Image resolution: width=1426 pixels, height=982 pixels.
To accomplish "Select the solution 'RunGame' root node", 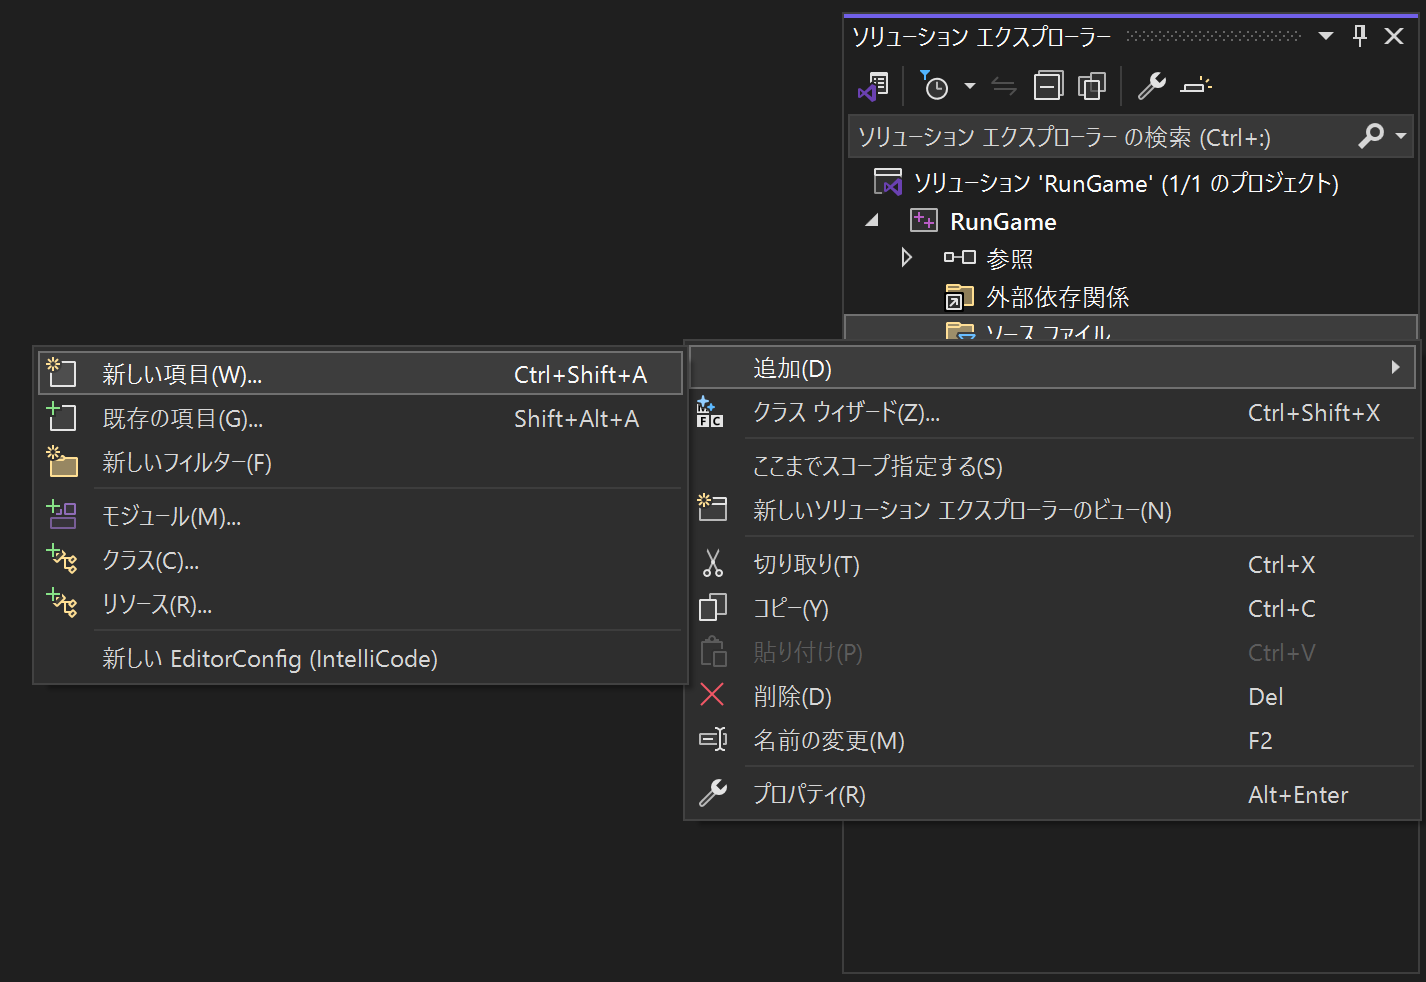I will pyautogui.click(x=1126, y=183).
